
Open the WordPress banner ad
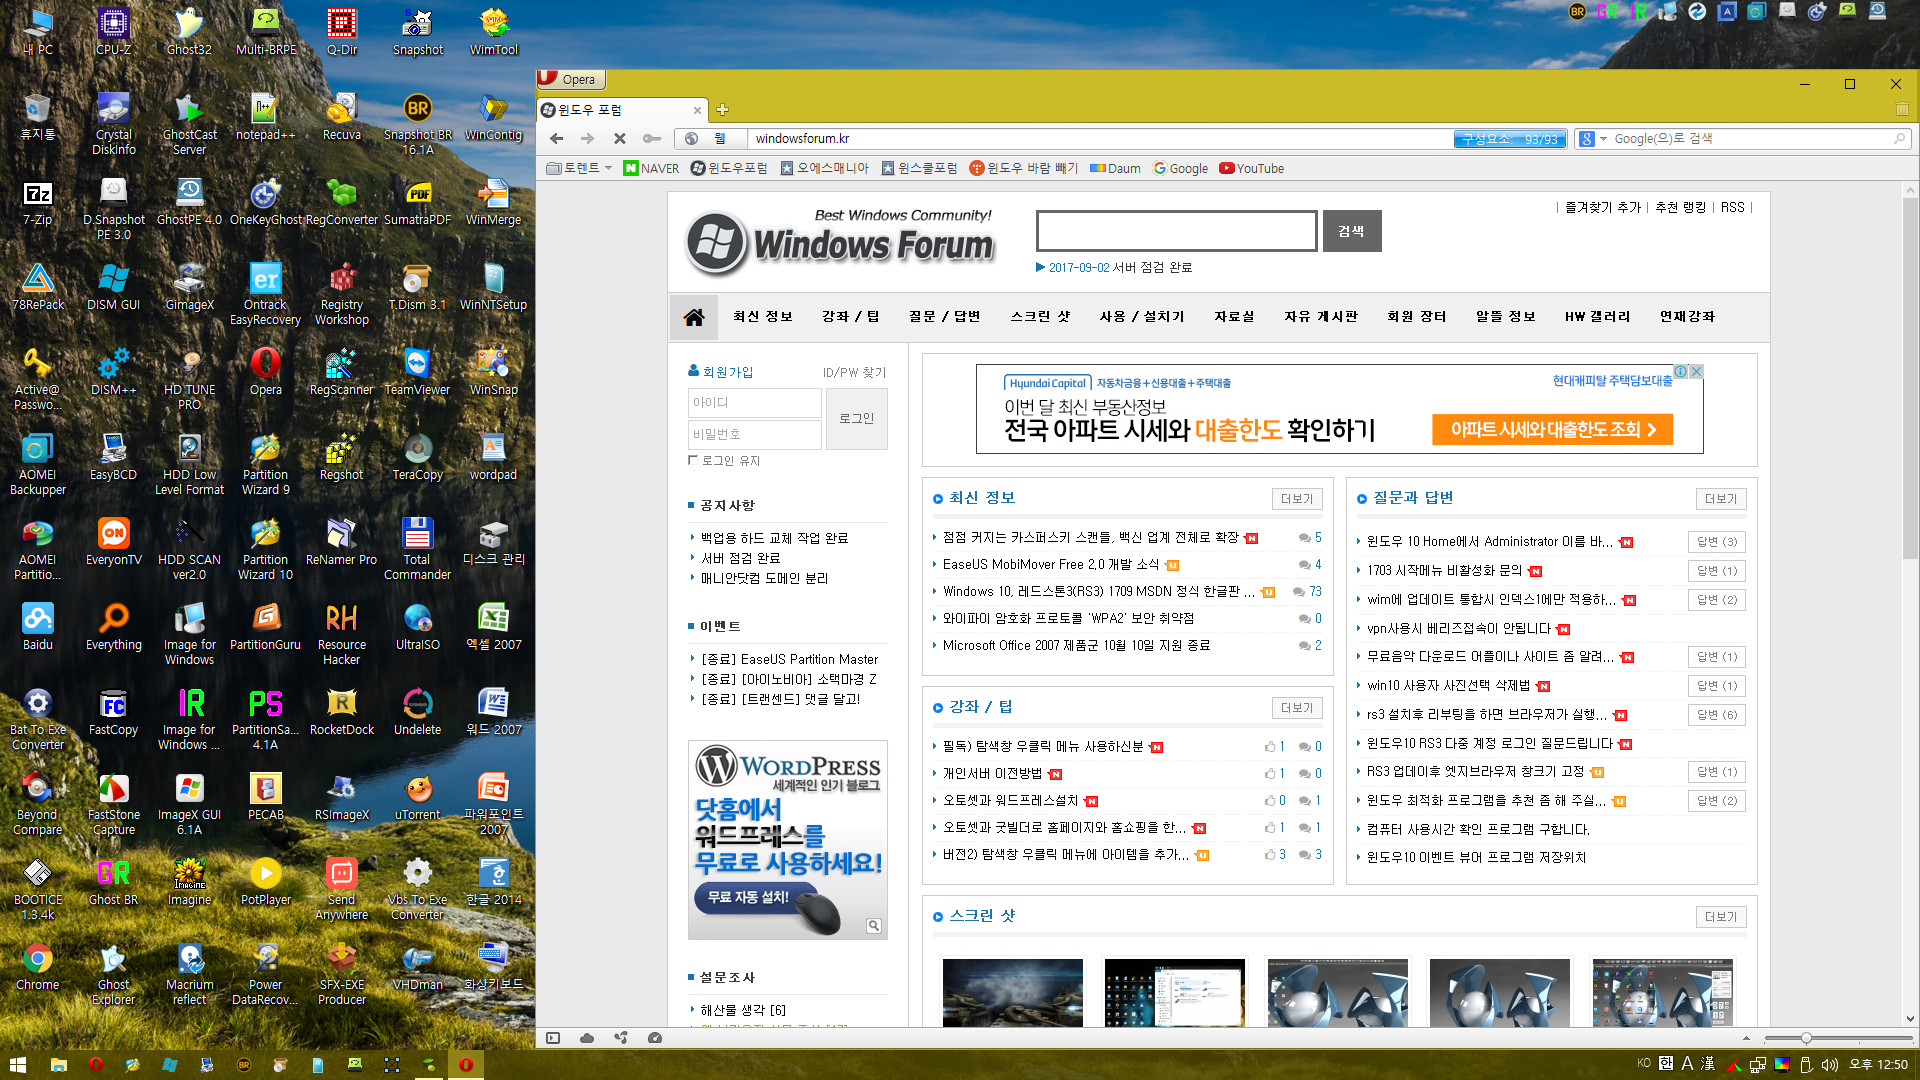click(787, 840)
